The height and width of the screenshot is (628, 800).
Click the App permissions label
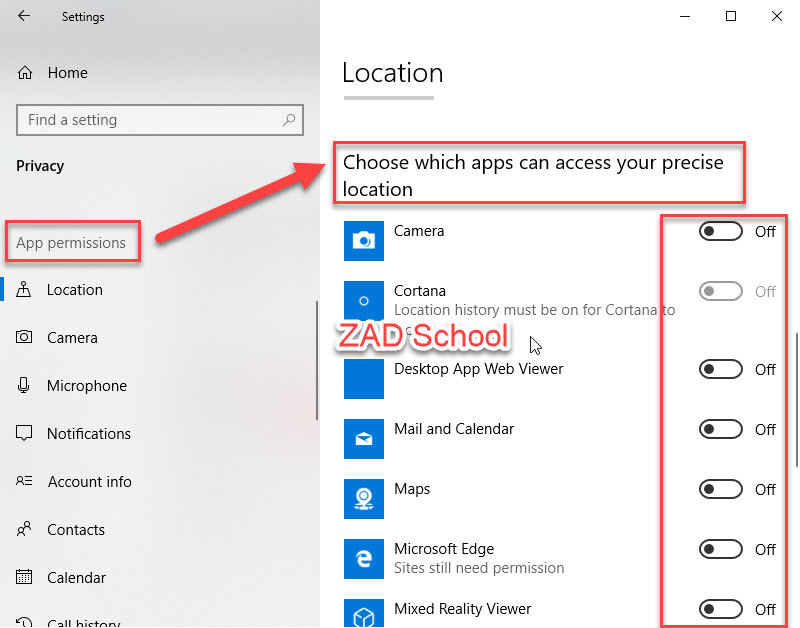pos(71,242)
